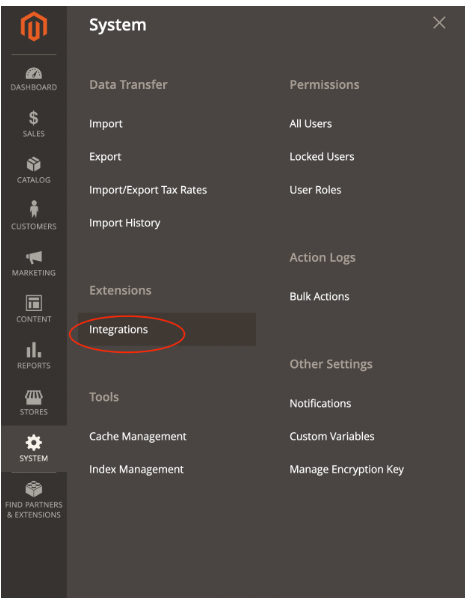Open Index Management page
The image size is (467, 606).
pyautogui.click(x=136, y=469)
